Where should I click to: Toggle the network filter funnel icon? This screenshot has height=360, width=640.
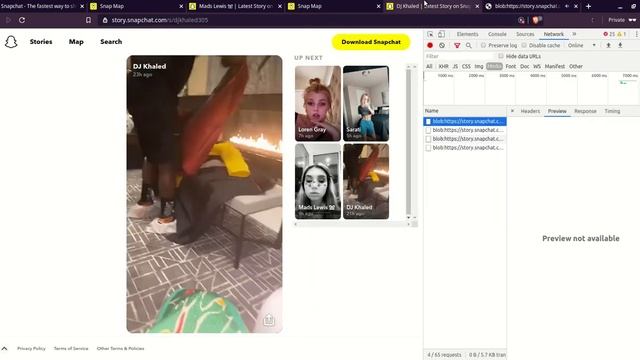point(457,45)
